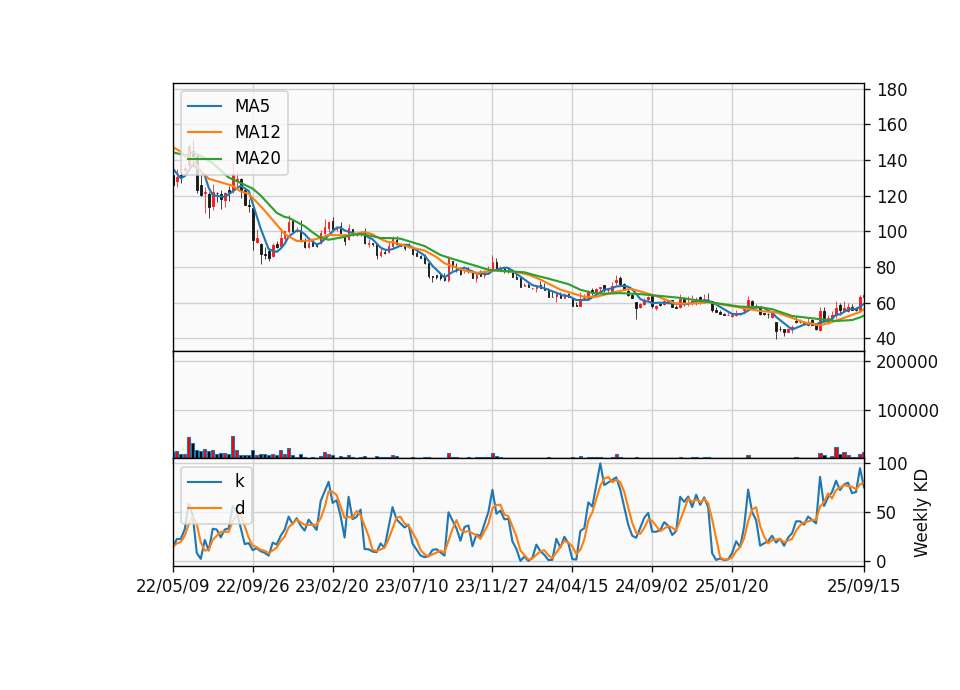This screenshot has width=960, height=690.
Task: Click the k legend label
Action: point(240,481)
